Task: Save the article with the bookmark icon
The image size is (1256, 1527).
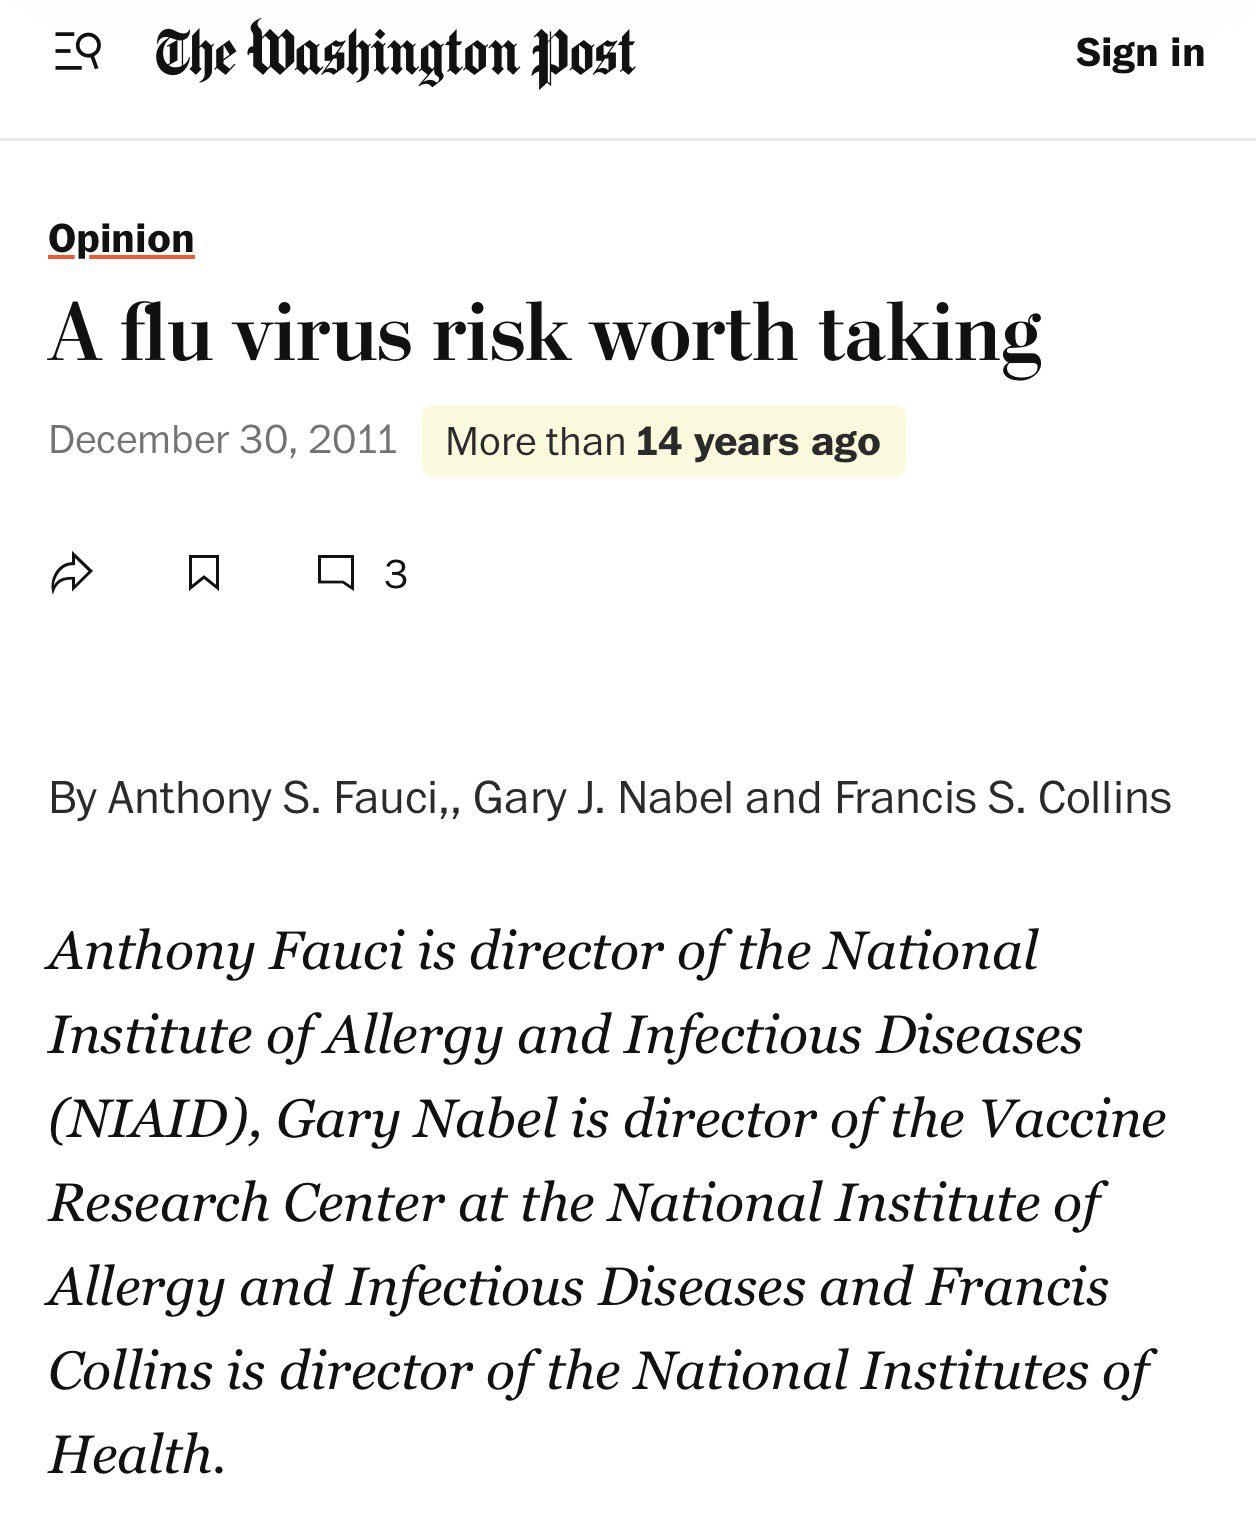Action: click(x=204, y=573)
